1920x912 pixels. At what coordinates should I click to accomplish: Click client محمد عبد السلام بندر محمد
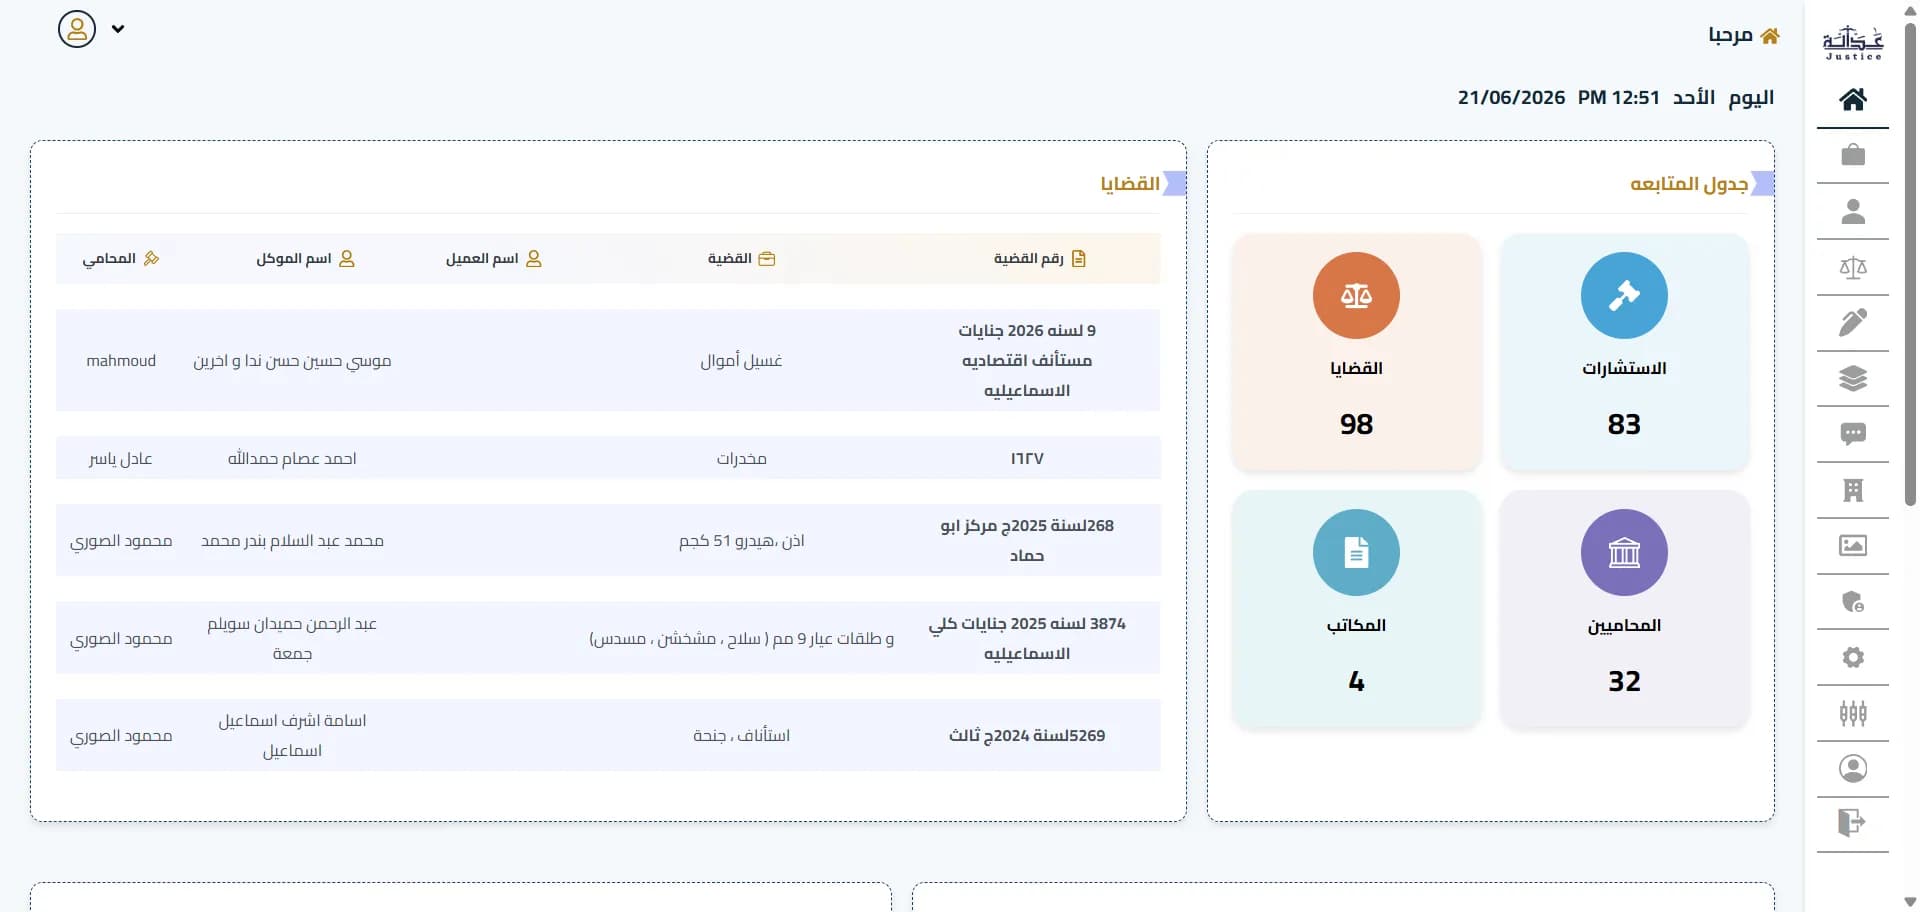[292, 540]
